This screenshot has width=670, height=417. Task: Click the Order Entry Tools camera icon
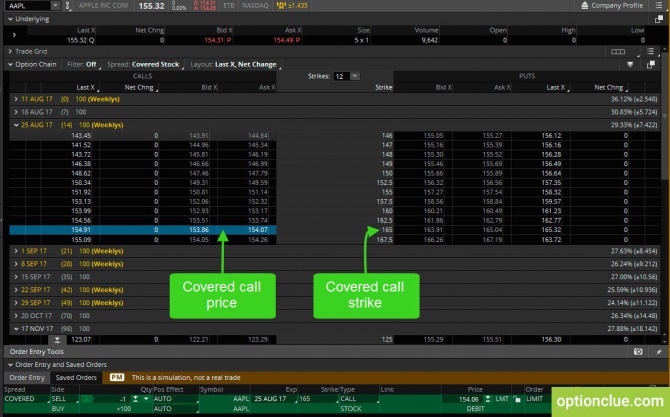pos(638,352)
